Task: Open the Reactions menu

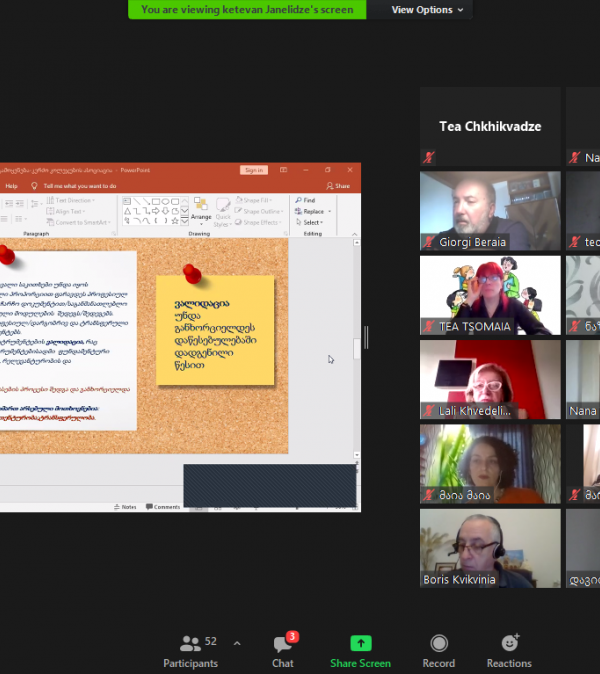Action: [509, 651]
